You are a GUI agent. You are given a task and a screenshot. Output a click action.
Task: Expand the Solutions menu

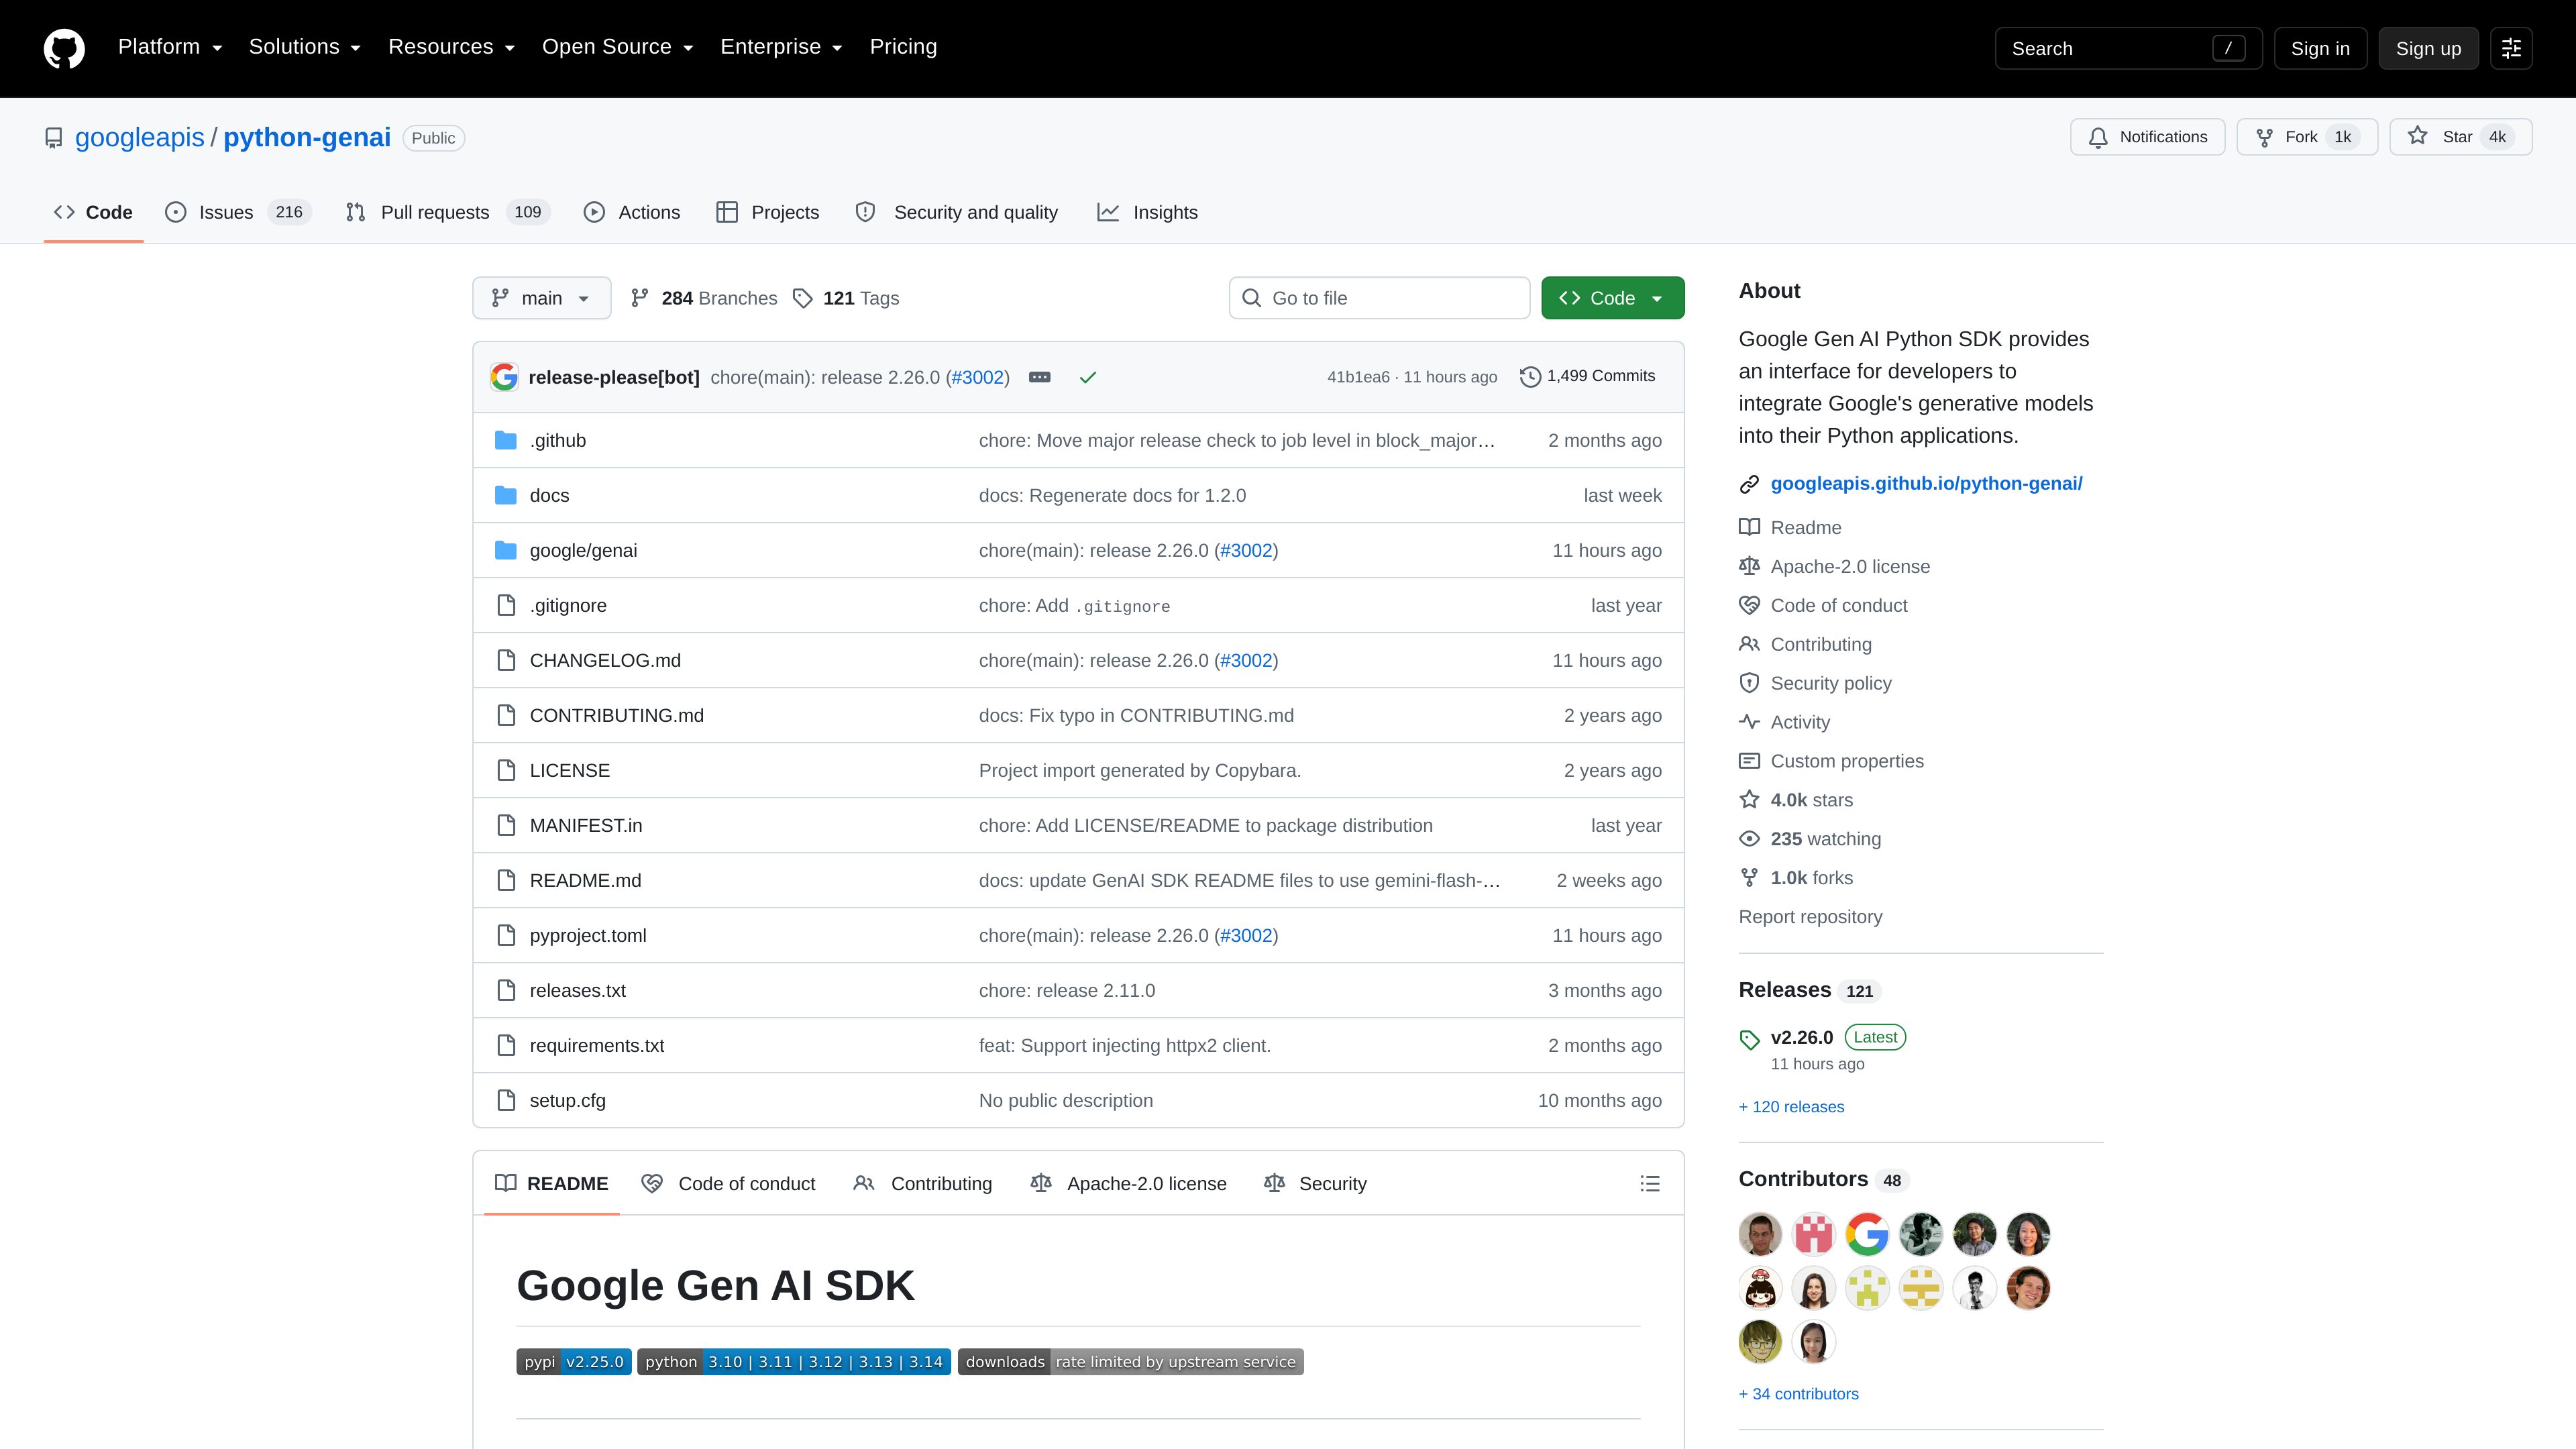click(x=305, y=47)
